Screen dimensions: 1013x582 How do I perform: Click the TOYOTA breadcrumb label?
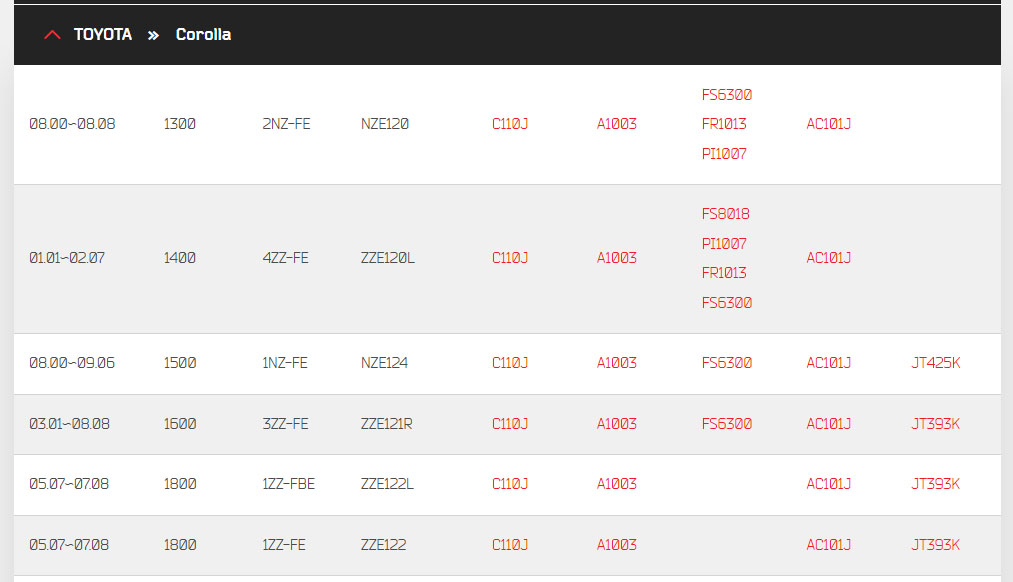(103, 34)
